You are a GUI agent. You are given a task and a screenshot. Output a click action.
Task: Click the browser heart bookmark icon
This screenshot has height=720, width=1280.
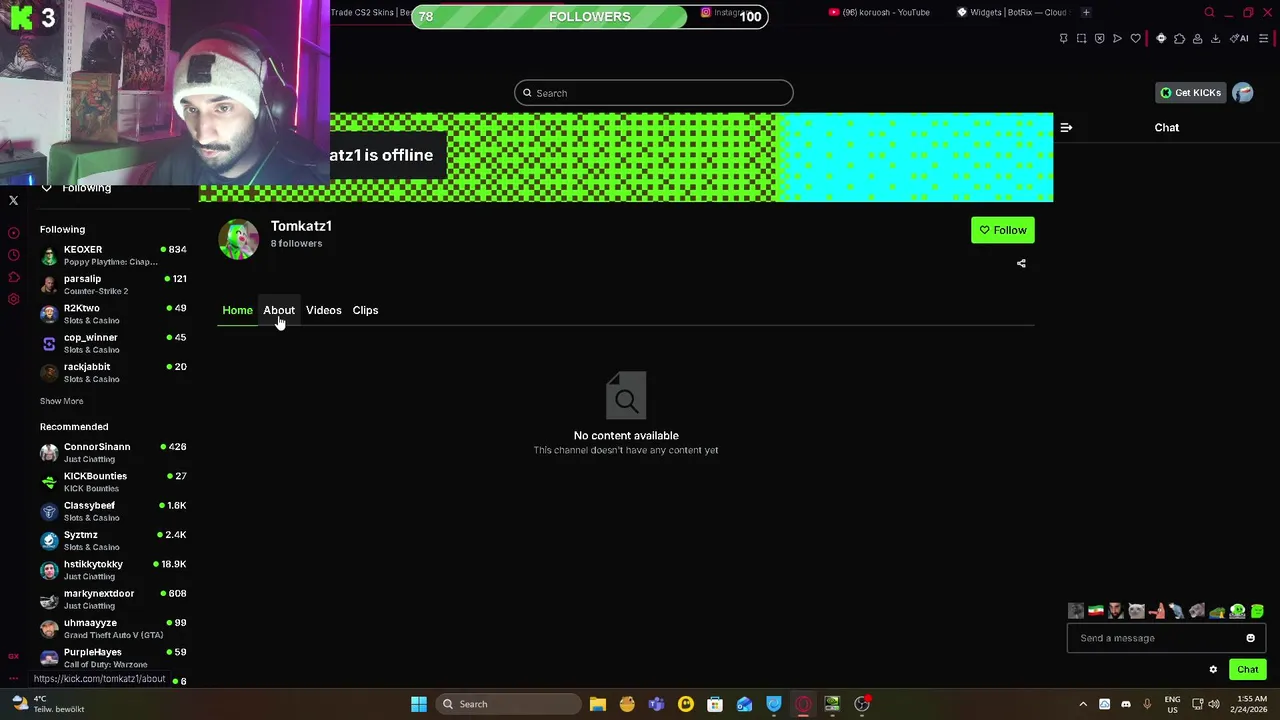[x=1135, y=38]
